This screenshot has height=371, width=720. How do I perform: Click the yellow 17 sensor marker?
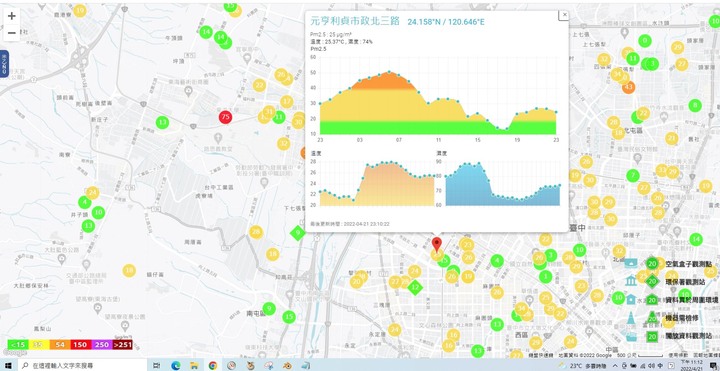[287, 101]
